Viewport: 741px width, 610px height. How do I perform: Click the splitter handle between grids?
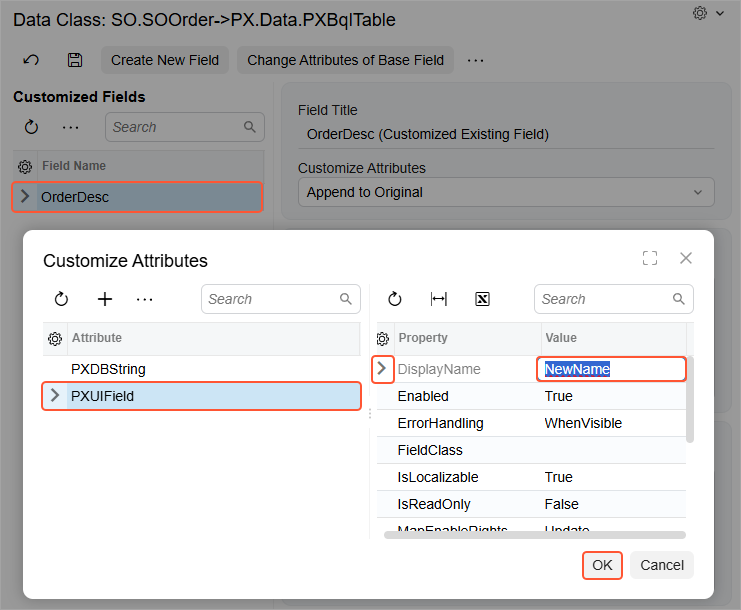coord(370,413)
